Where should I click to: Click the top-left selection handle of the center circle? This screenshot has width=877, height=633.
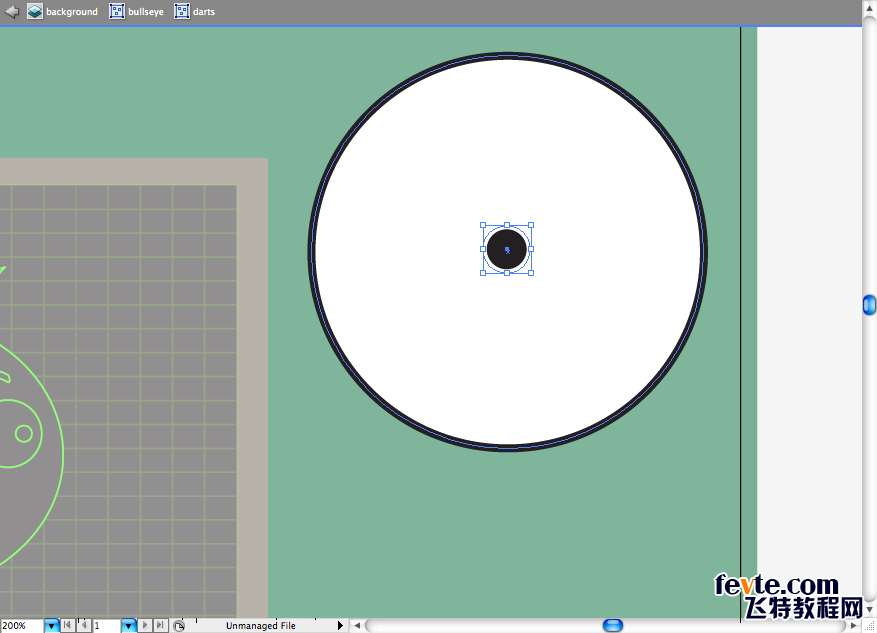[483, 226]
